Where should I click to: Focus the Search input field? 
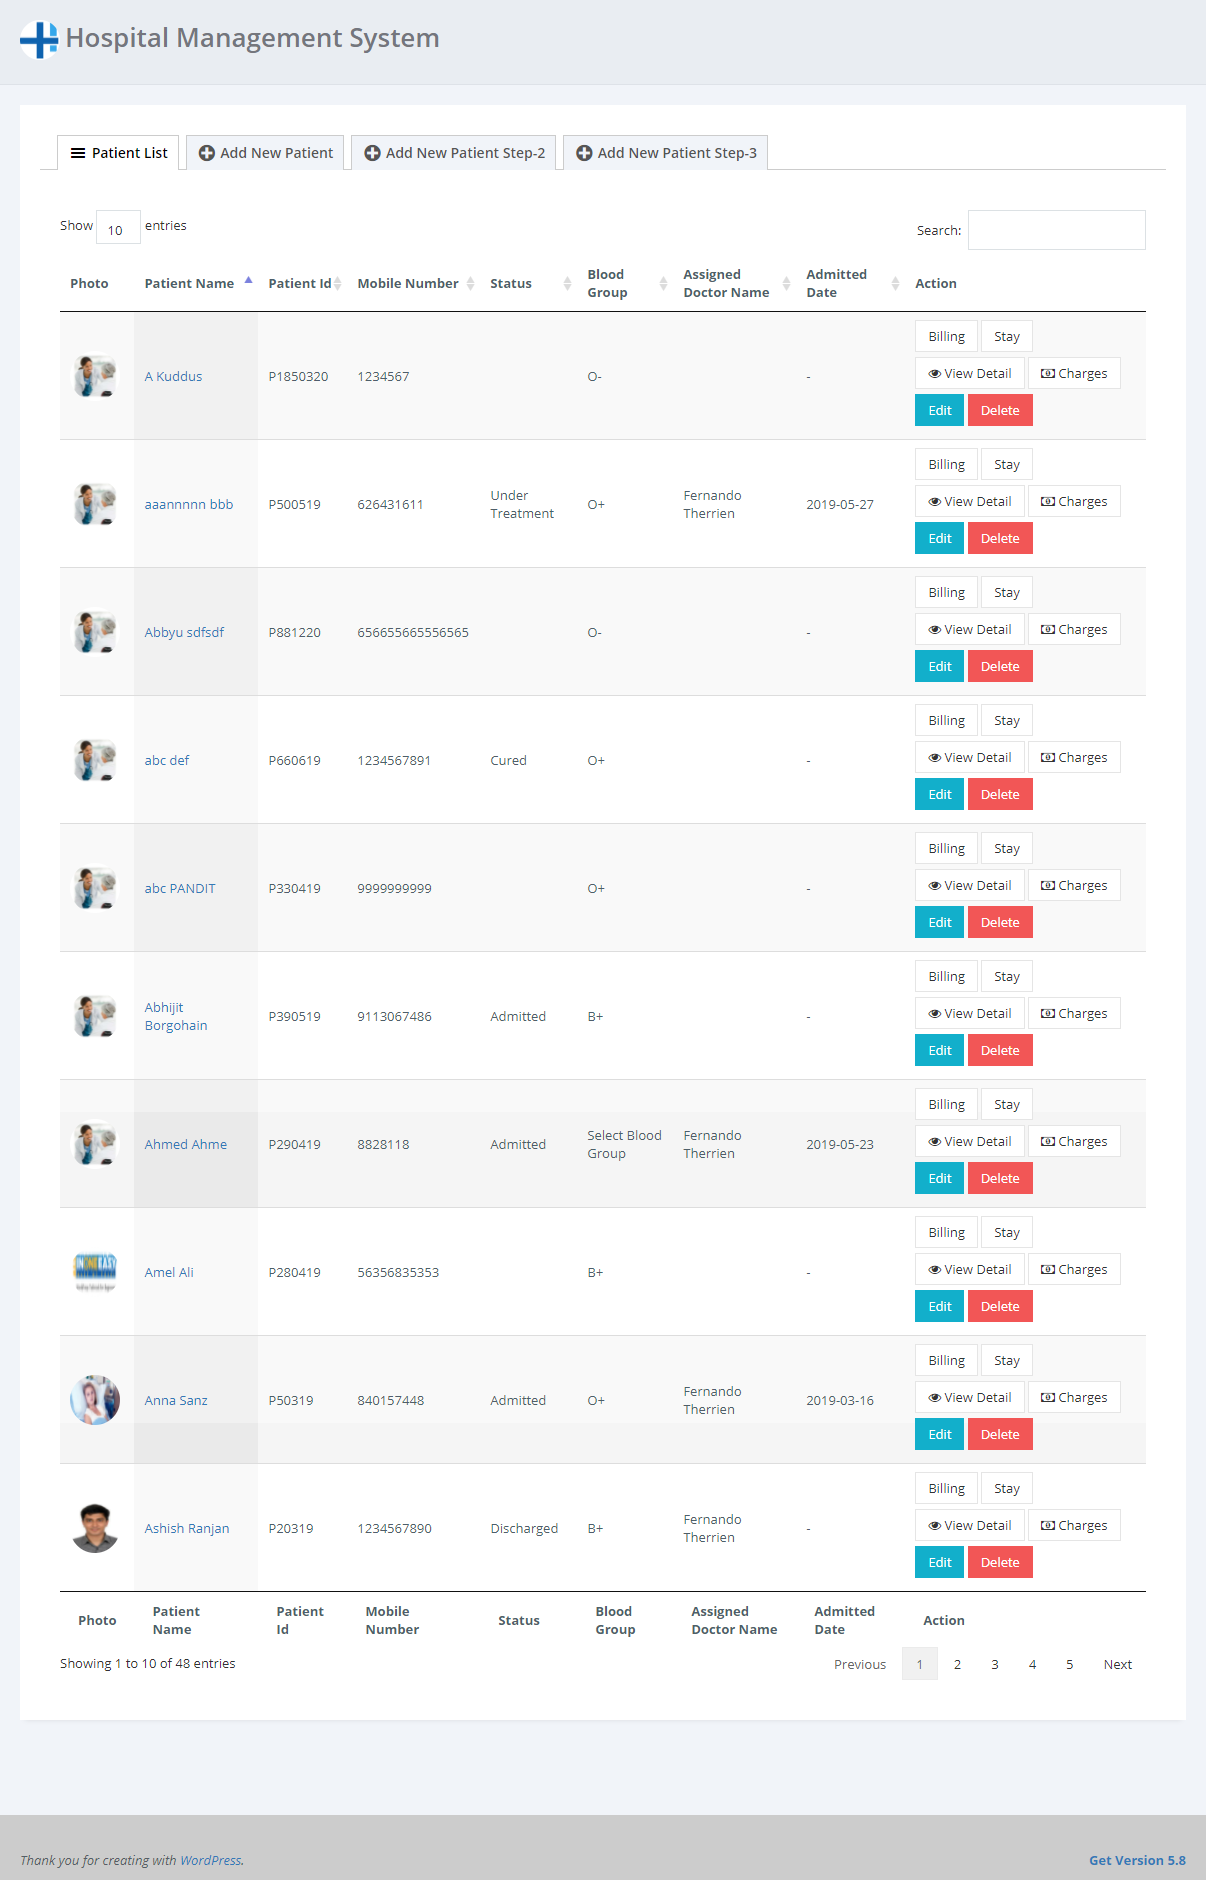(x=1056, y=230)
